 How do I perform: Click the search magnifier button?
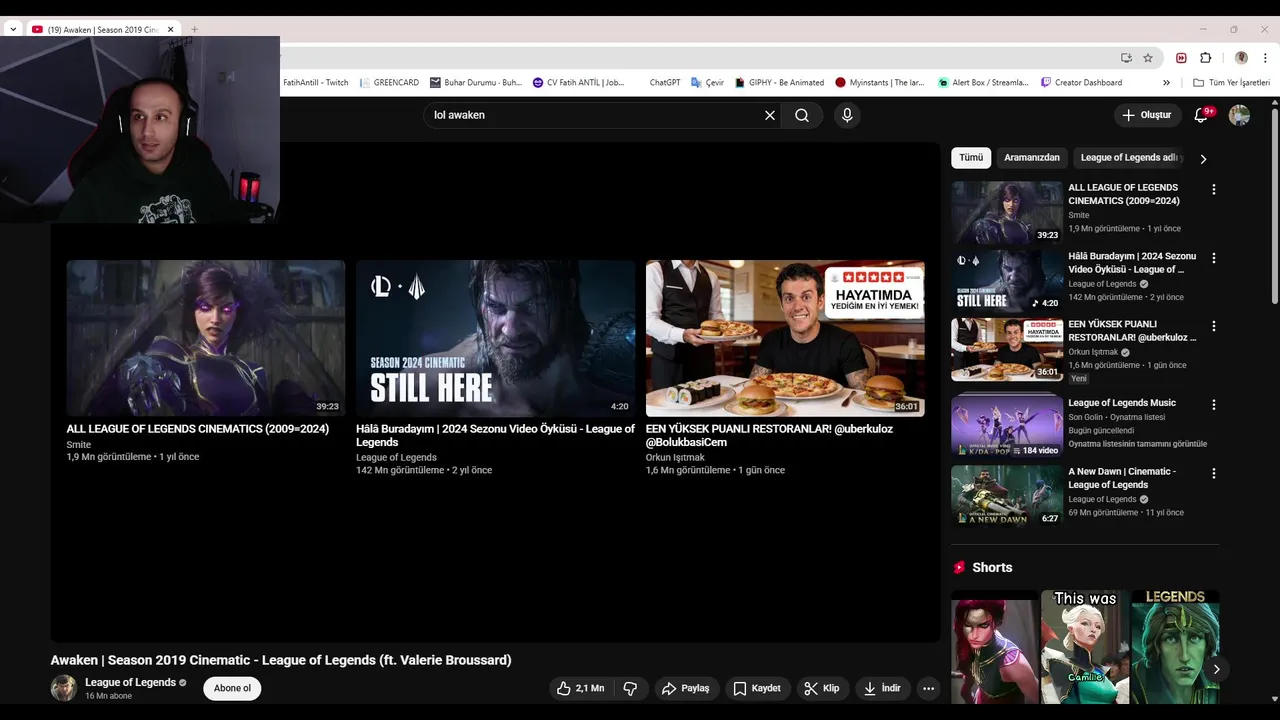coord(802,115)
